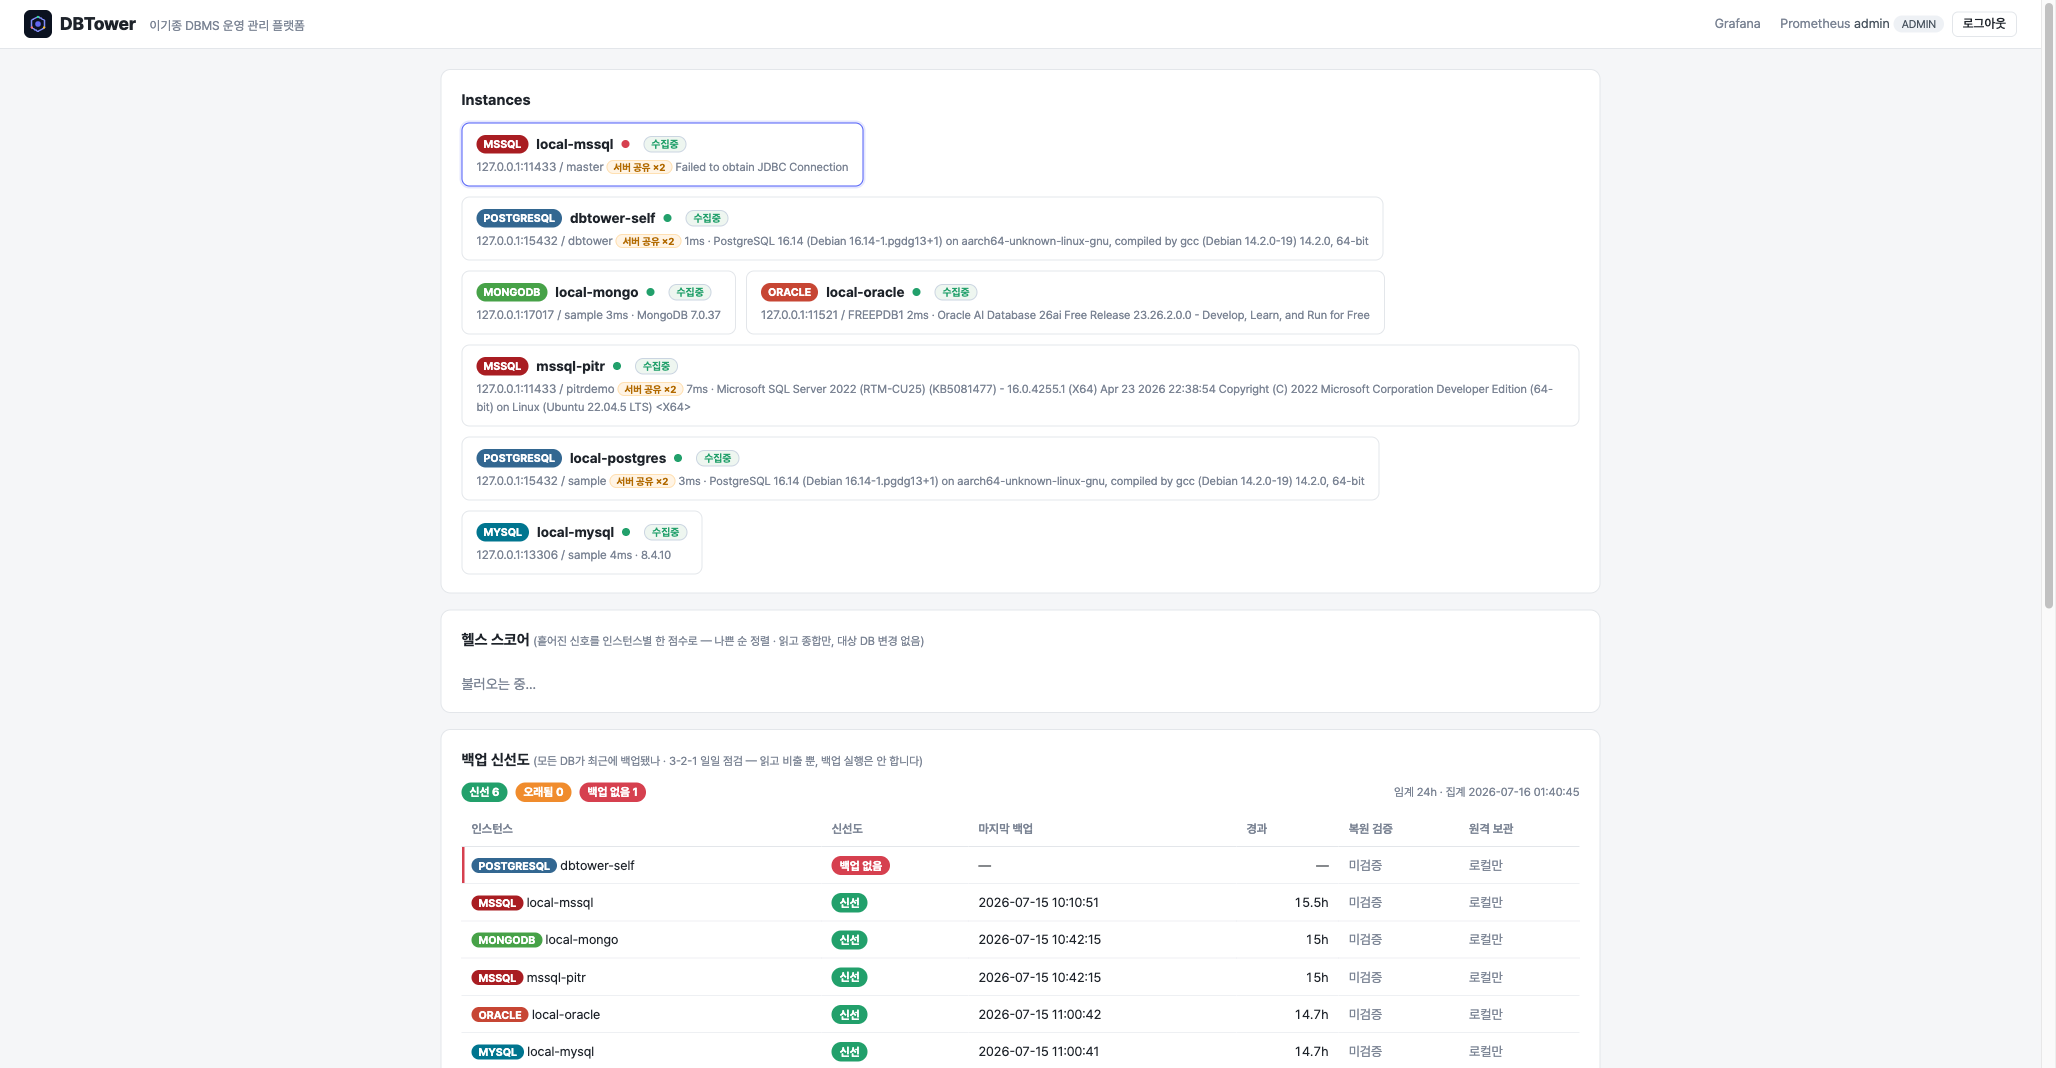Select the mssql-pitr instance name
The width and height of the screenshot is (2056, 1068).
pos(571,366)
